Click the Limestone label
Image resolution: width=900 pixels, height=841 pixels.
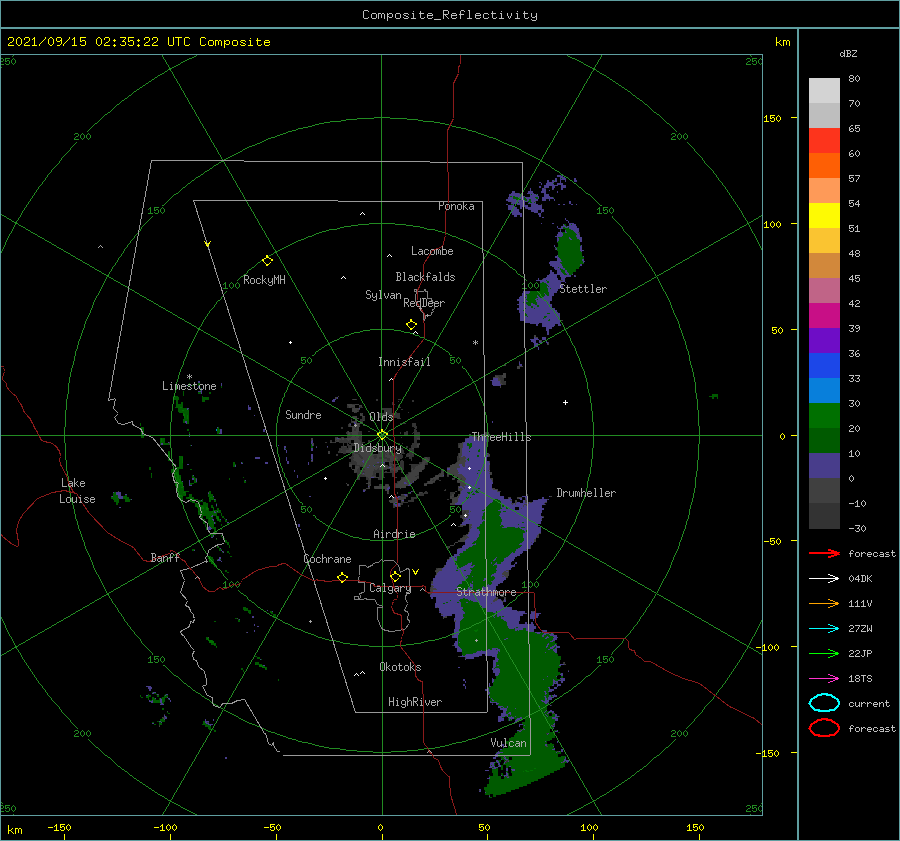coord(189,386)
